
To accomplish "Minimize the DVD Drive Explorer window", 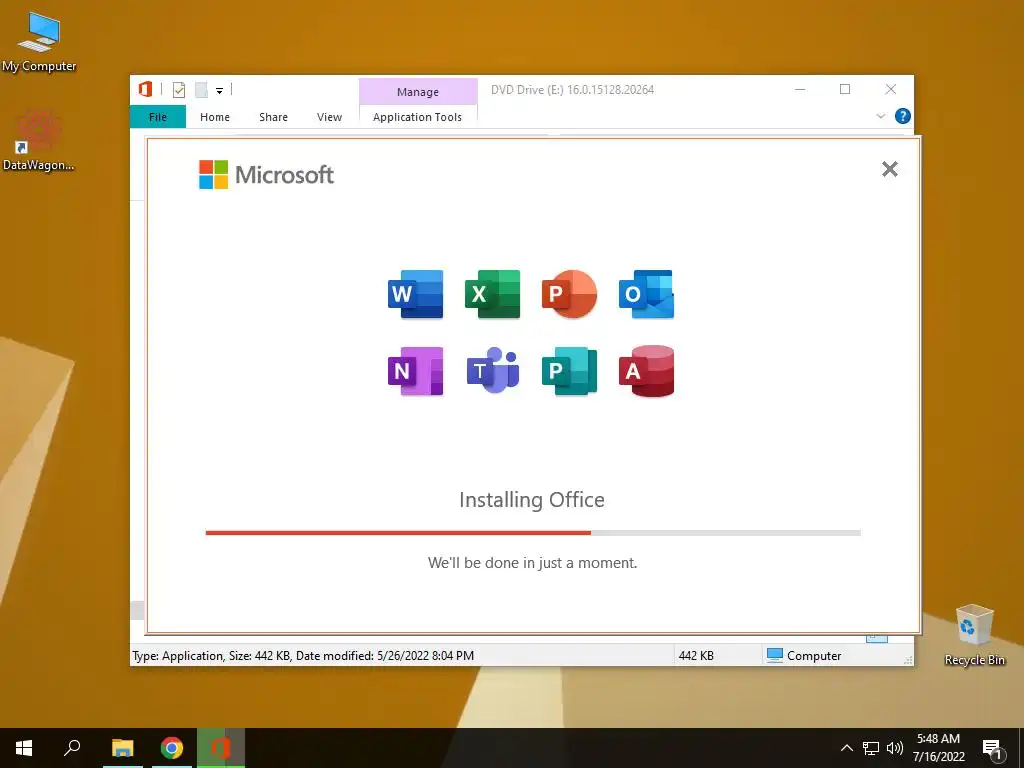I will point(800,89).
